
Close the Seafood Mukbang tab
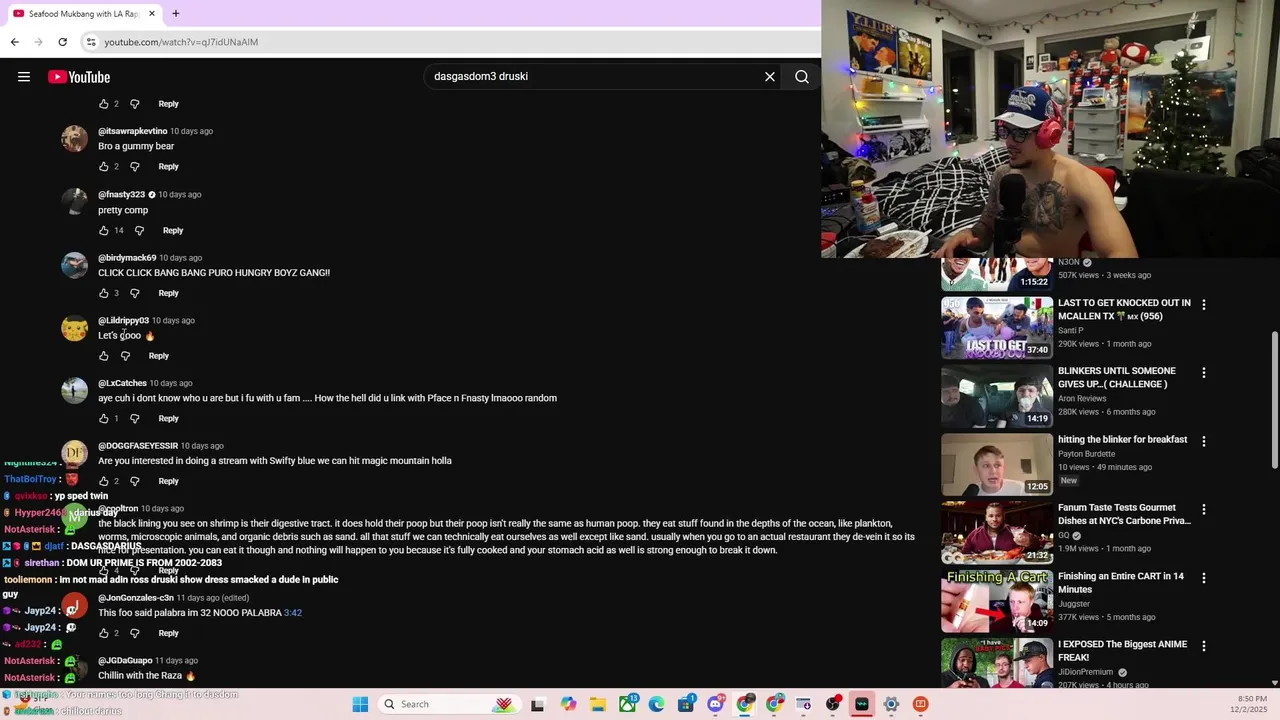coord(152,14)
